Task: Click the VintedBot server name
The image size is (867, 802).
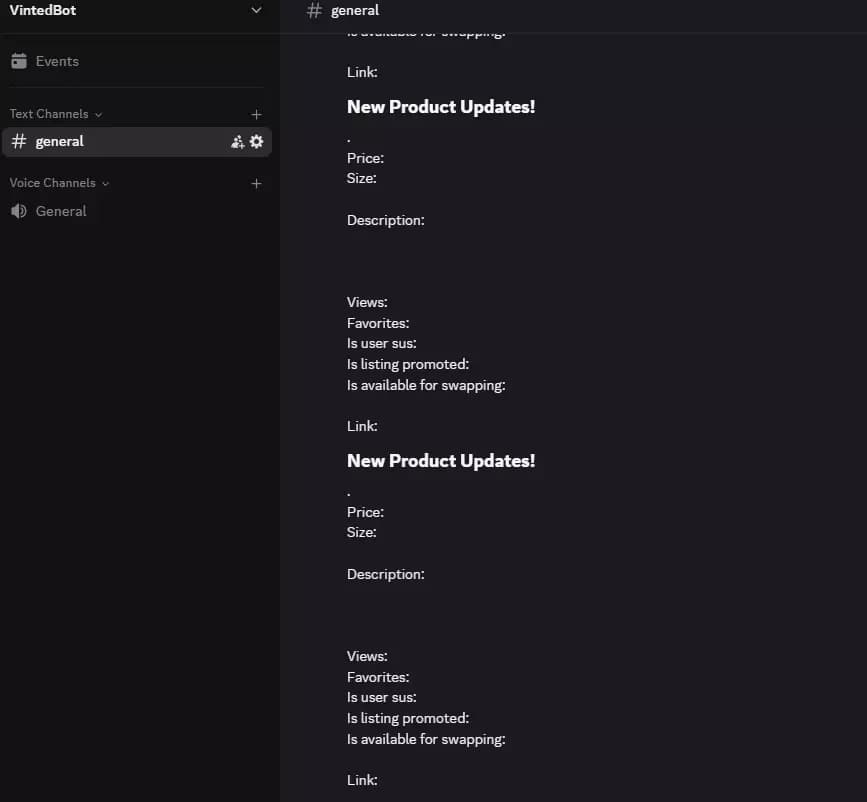Action: [43, 10]
